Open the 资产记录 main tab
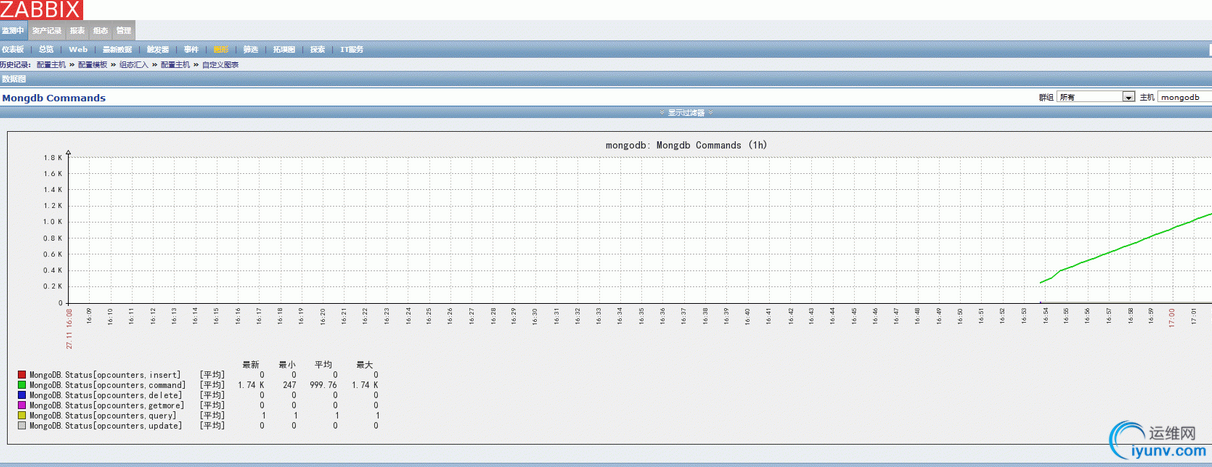1212x467 pixels. [47, 31]
